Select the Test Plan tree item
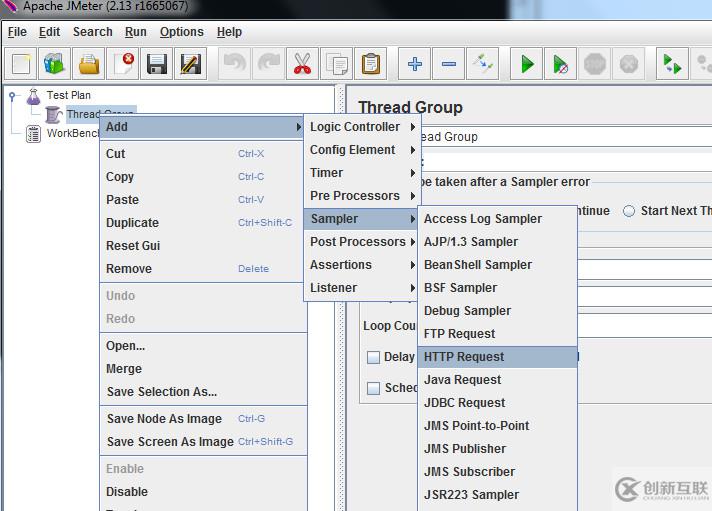This screenshot has width=712, height=511. [69, 95]
